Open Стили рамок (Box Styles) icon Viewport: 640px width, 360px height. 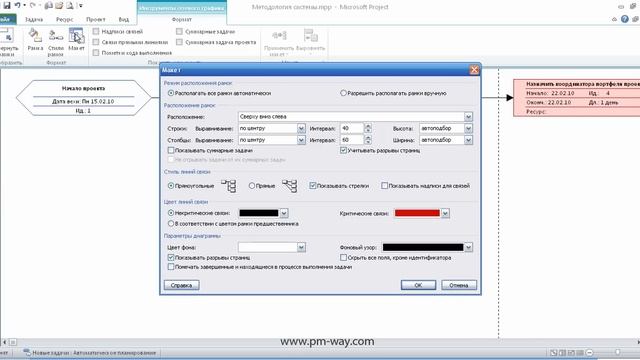tap(56, 42)
